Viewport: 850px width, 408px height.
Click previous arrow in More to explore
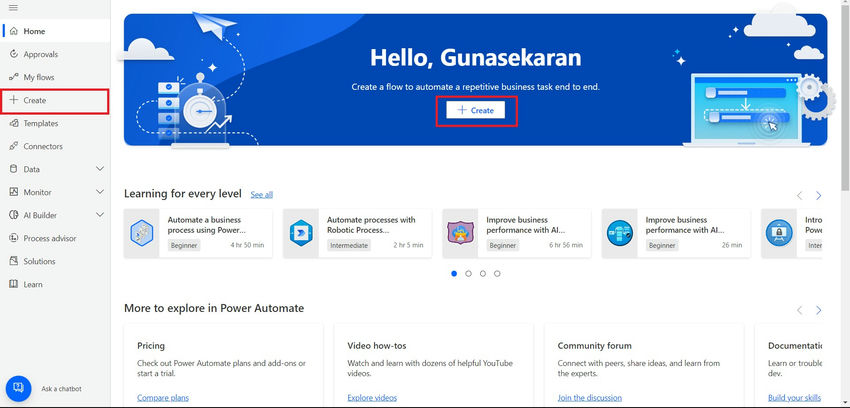click(800, 310)
